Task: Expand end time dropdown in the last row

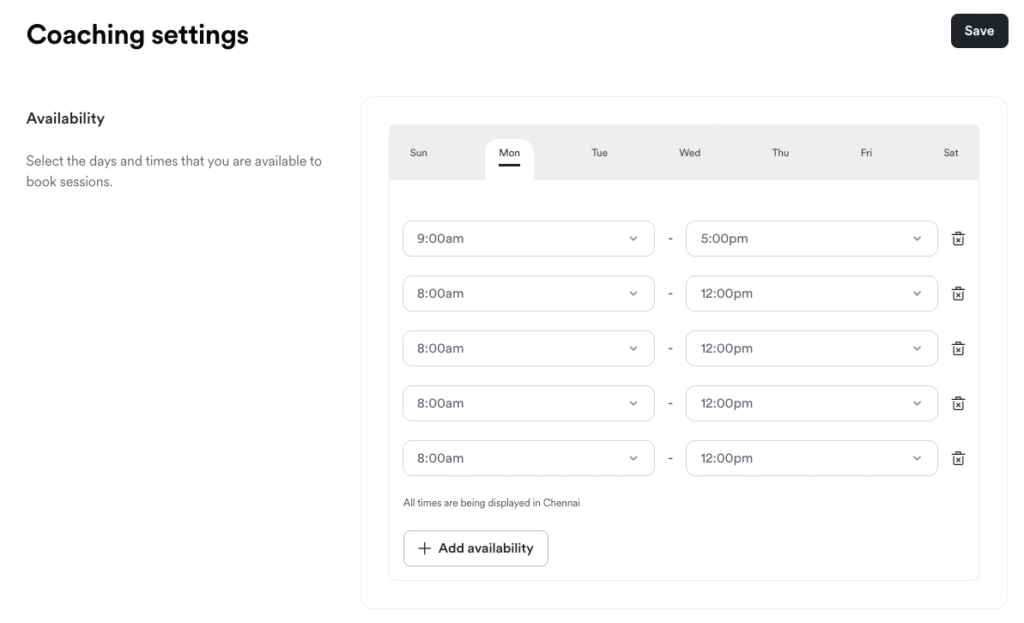Action: click(811, 459)
